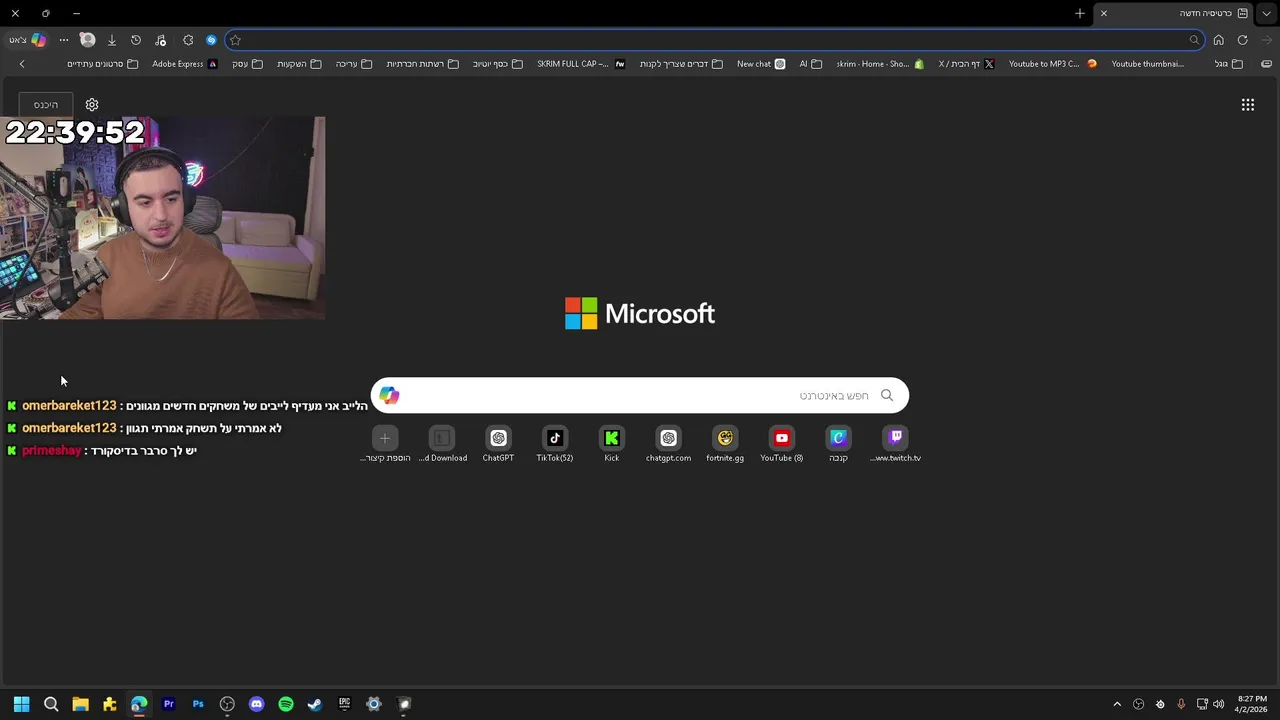The height and width of the screenshot is (720, 1280).
Task: Open the Adobe Express bookmark
Action: pyautogui.click(x=185, y=64)
